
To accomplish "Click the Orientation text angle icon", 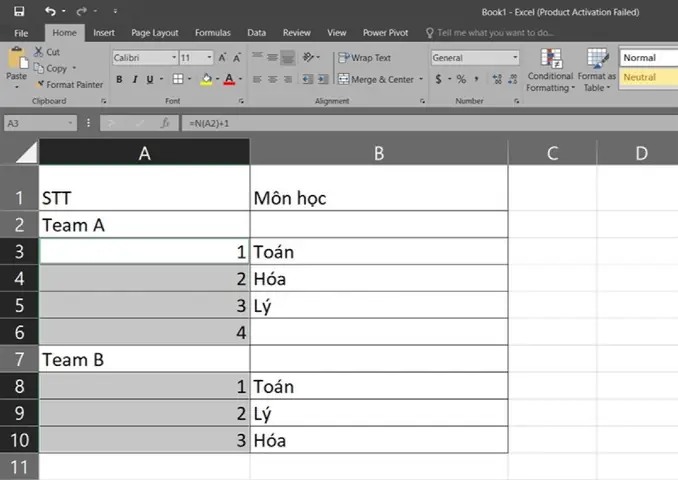I will 309,57.
